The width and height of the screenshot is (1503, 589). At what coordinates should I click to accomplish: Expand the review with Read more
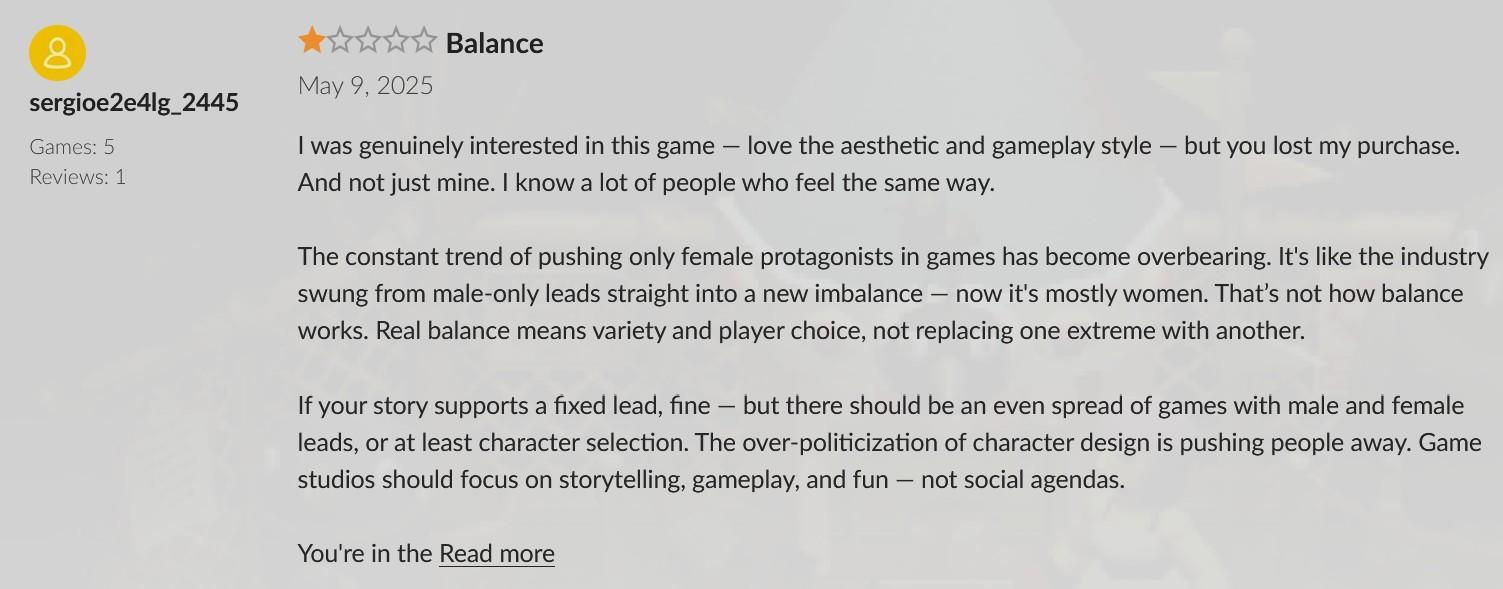[497, 553]
